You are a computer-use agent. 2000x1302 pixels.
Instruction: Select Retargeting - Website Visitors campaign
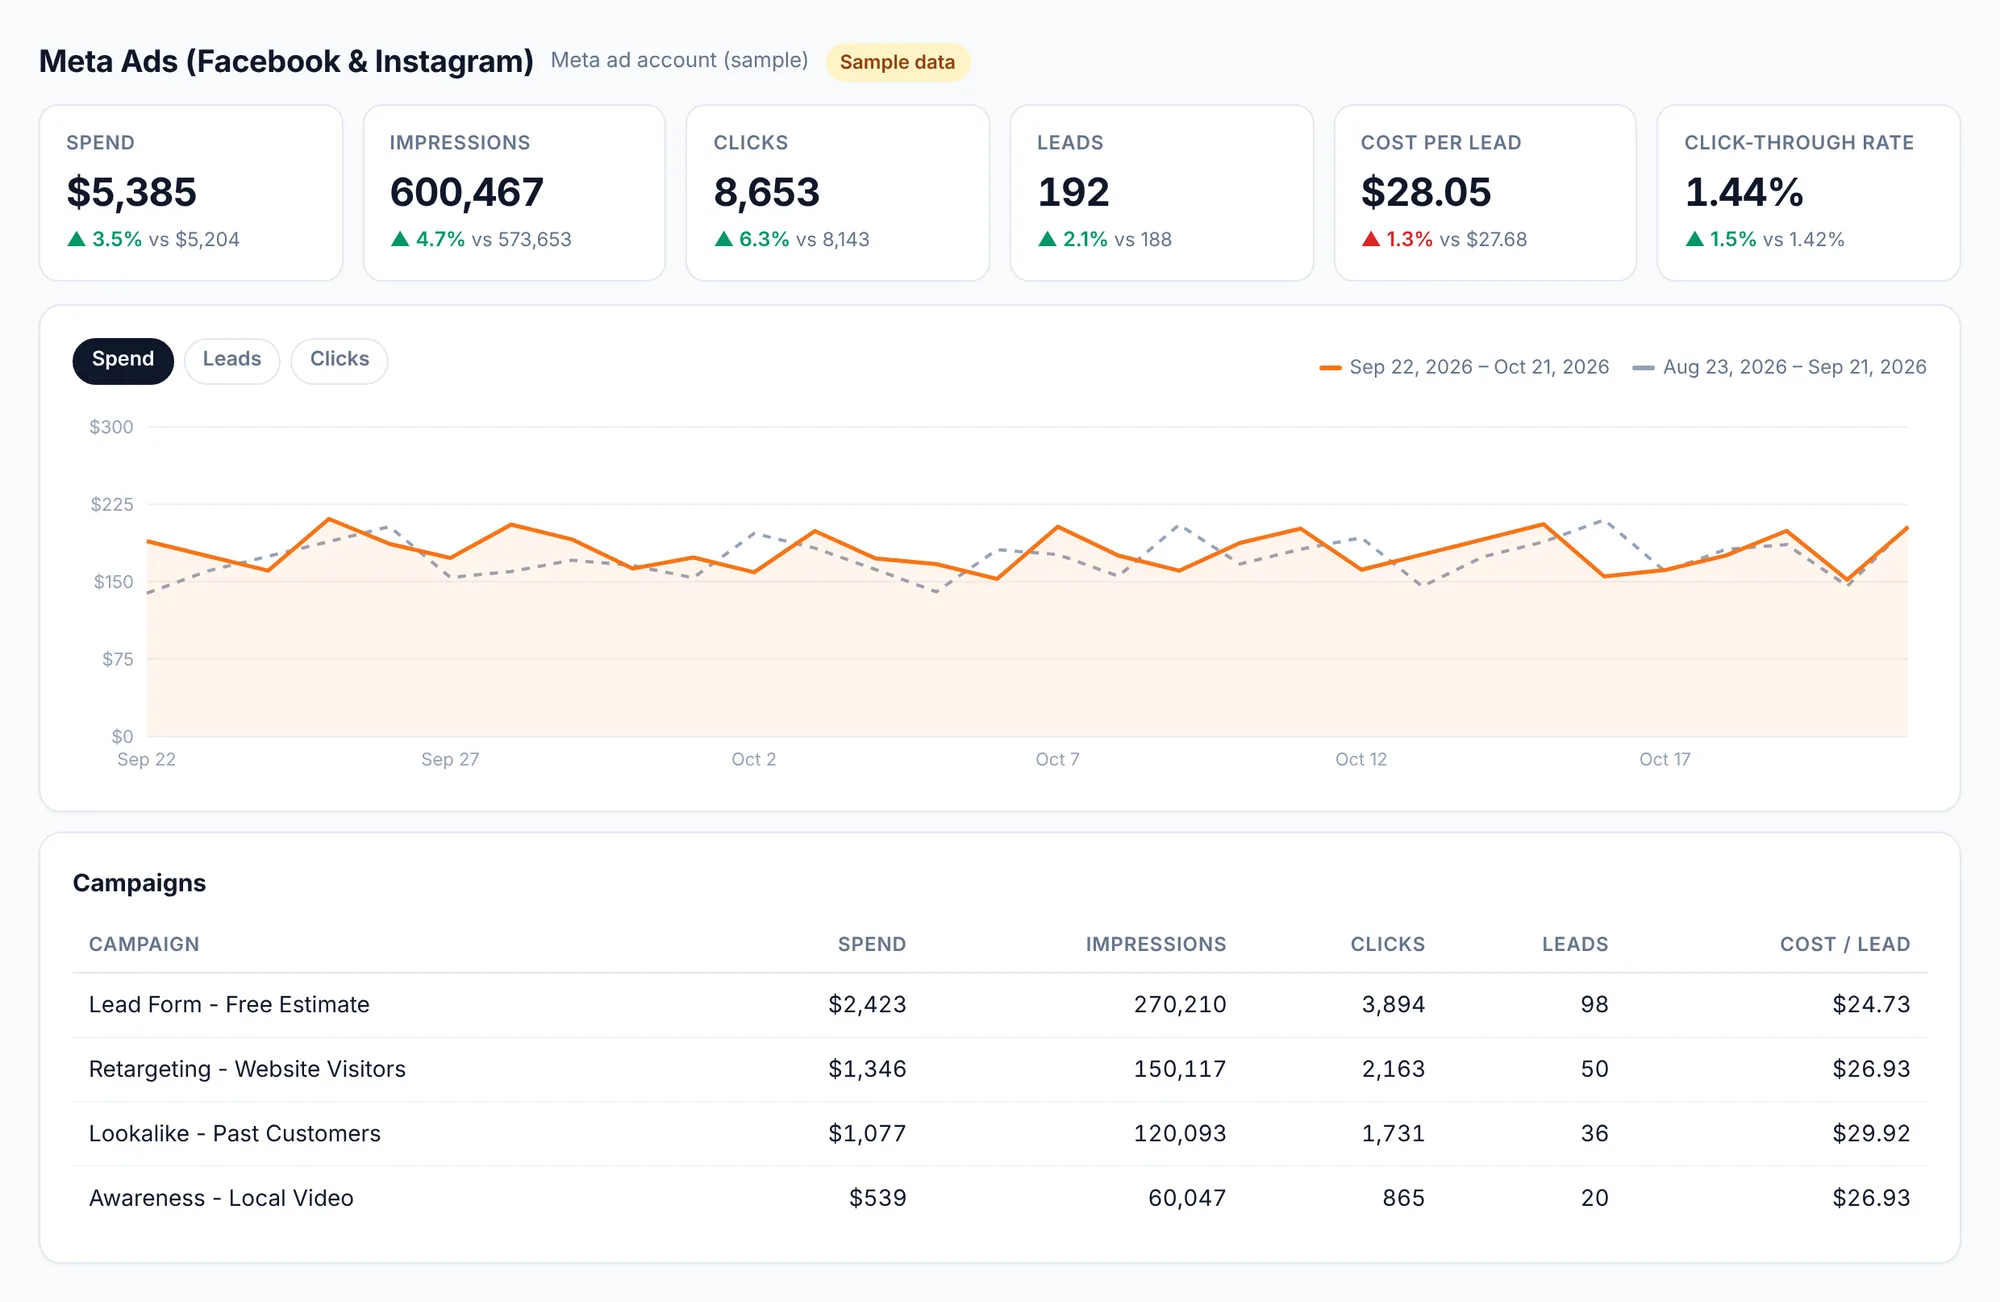[1000, 1069]
